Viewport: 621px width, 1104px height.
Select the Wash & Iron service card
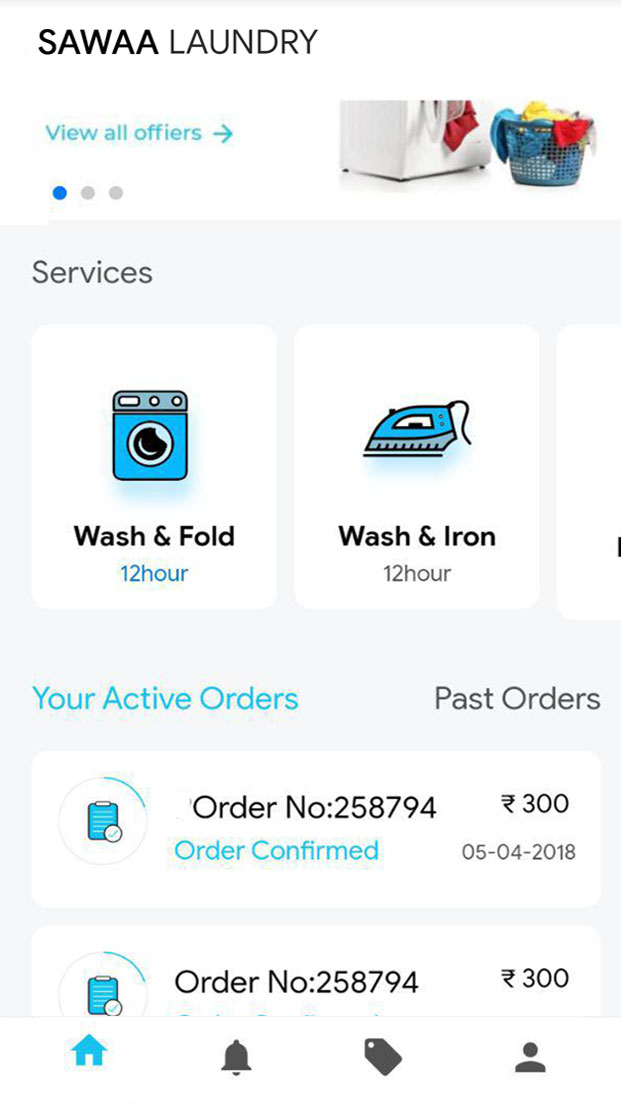click(417, 466)
